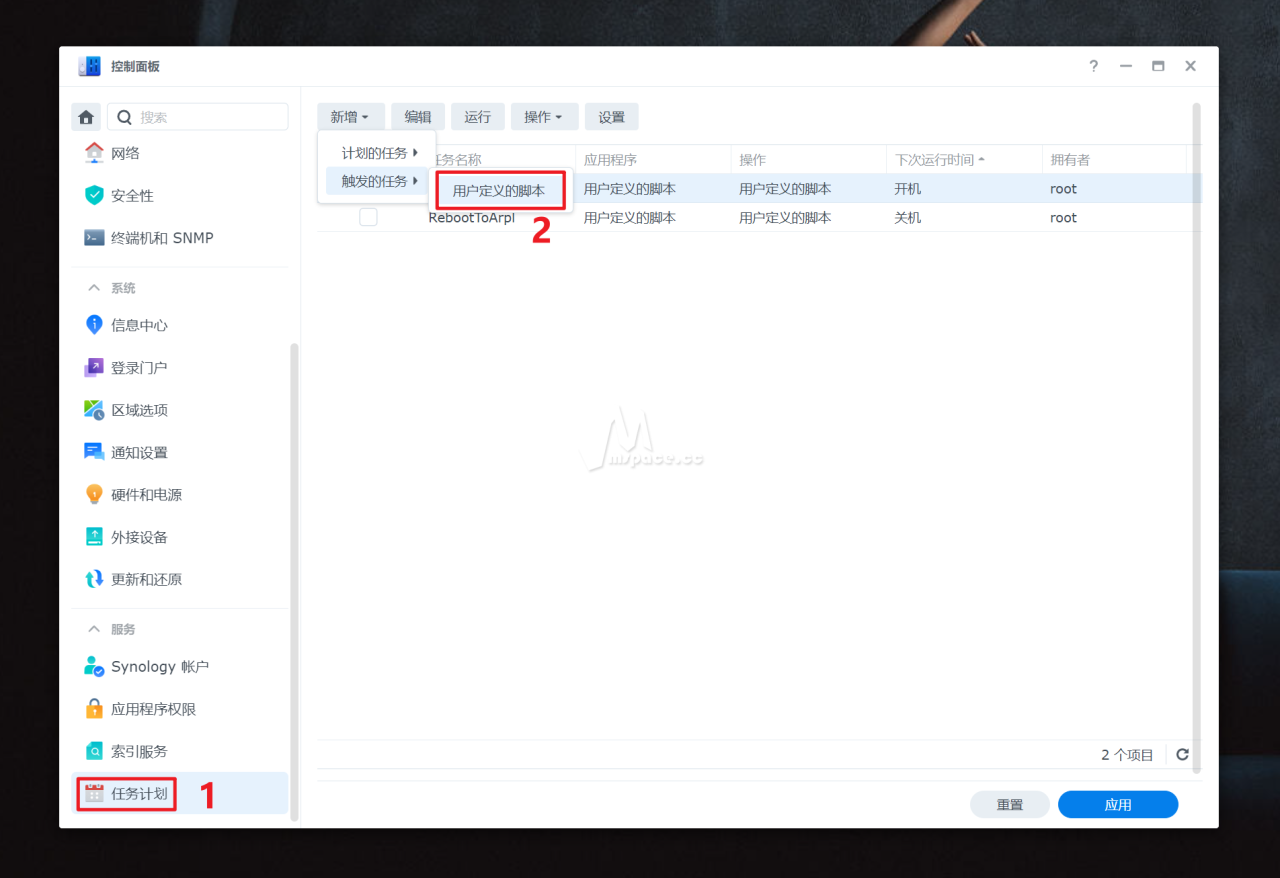The height and width of the screenshot is (878, 1280).
Task: Click the bulb icon beside 硬件和电源
Action: point(94,494)
